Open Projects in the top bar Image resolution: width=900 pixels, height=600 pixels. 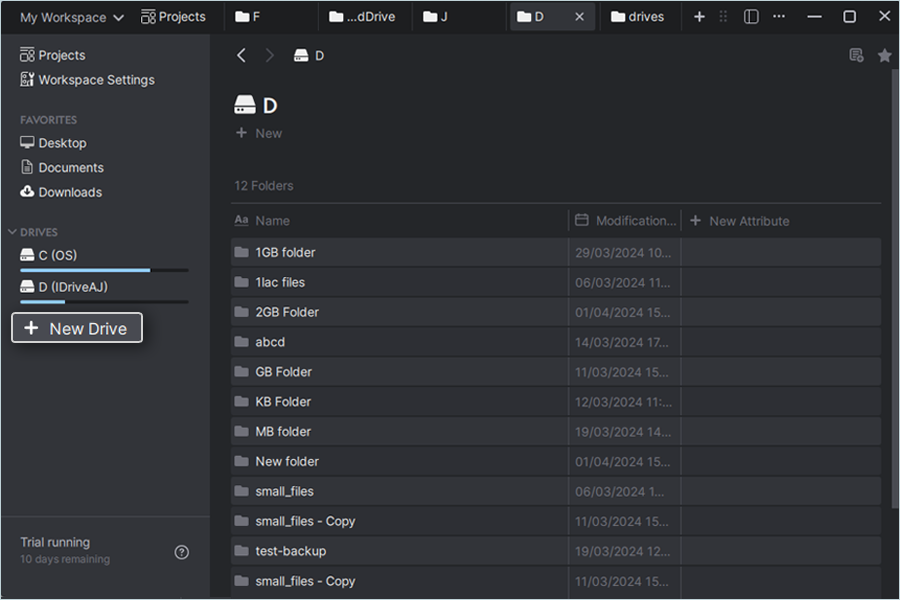[173, 17]
